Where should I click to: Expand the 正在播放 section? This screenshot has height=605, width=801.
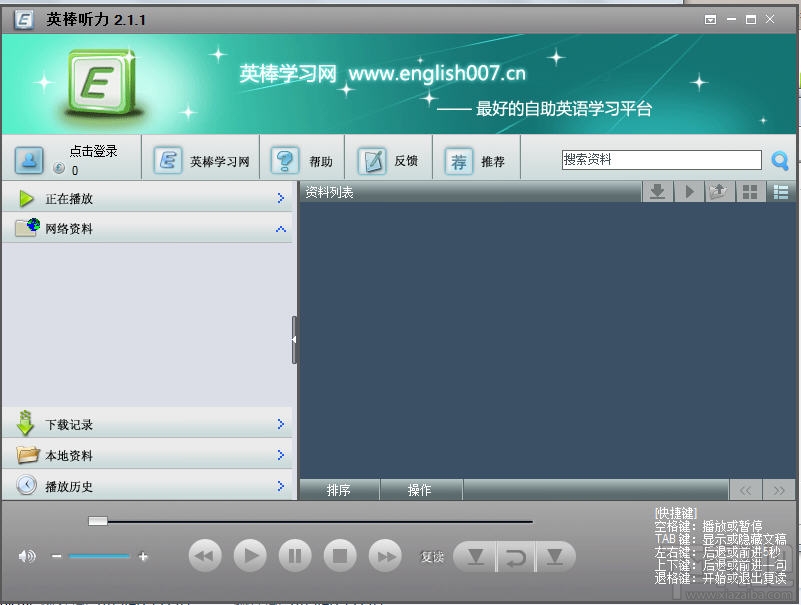148,198
